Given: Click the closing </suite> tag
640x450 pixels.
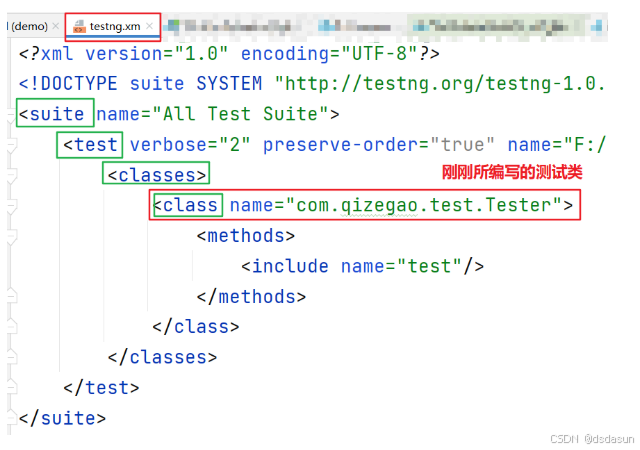Looking at the screenshot, I should pyautogui.click(x=62, y=418).
